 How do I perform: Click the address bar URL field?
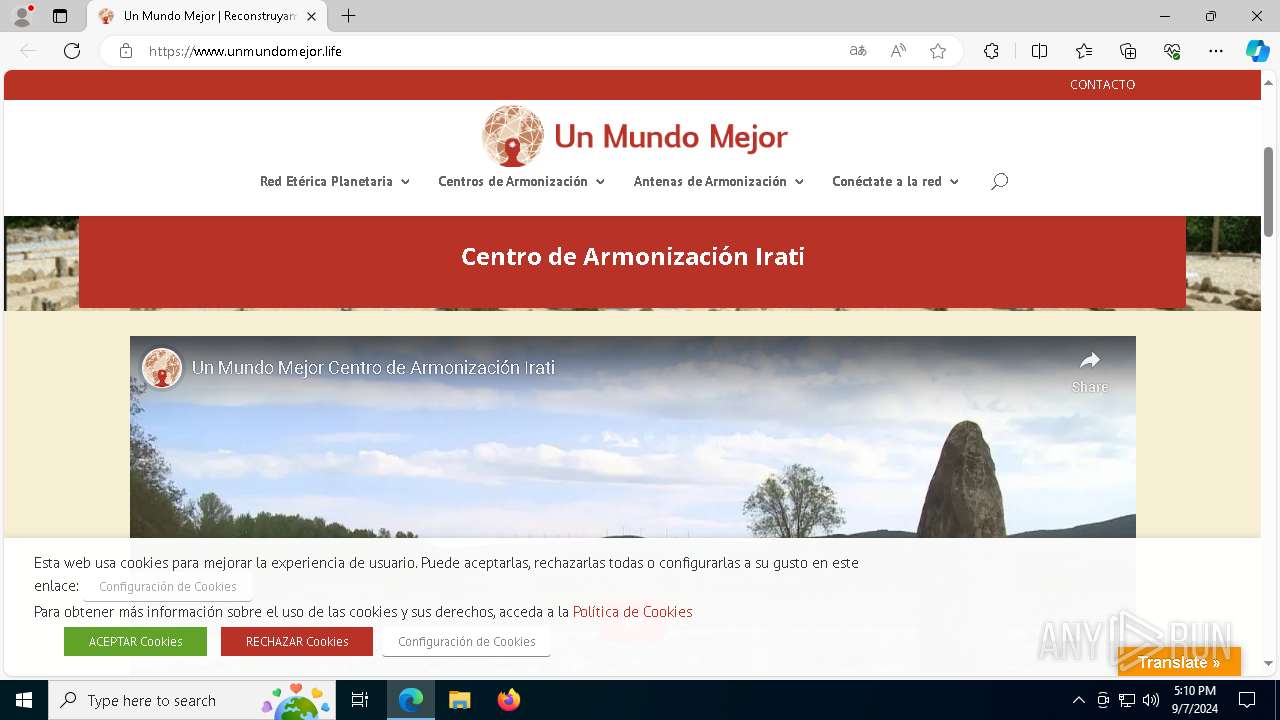490,51
